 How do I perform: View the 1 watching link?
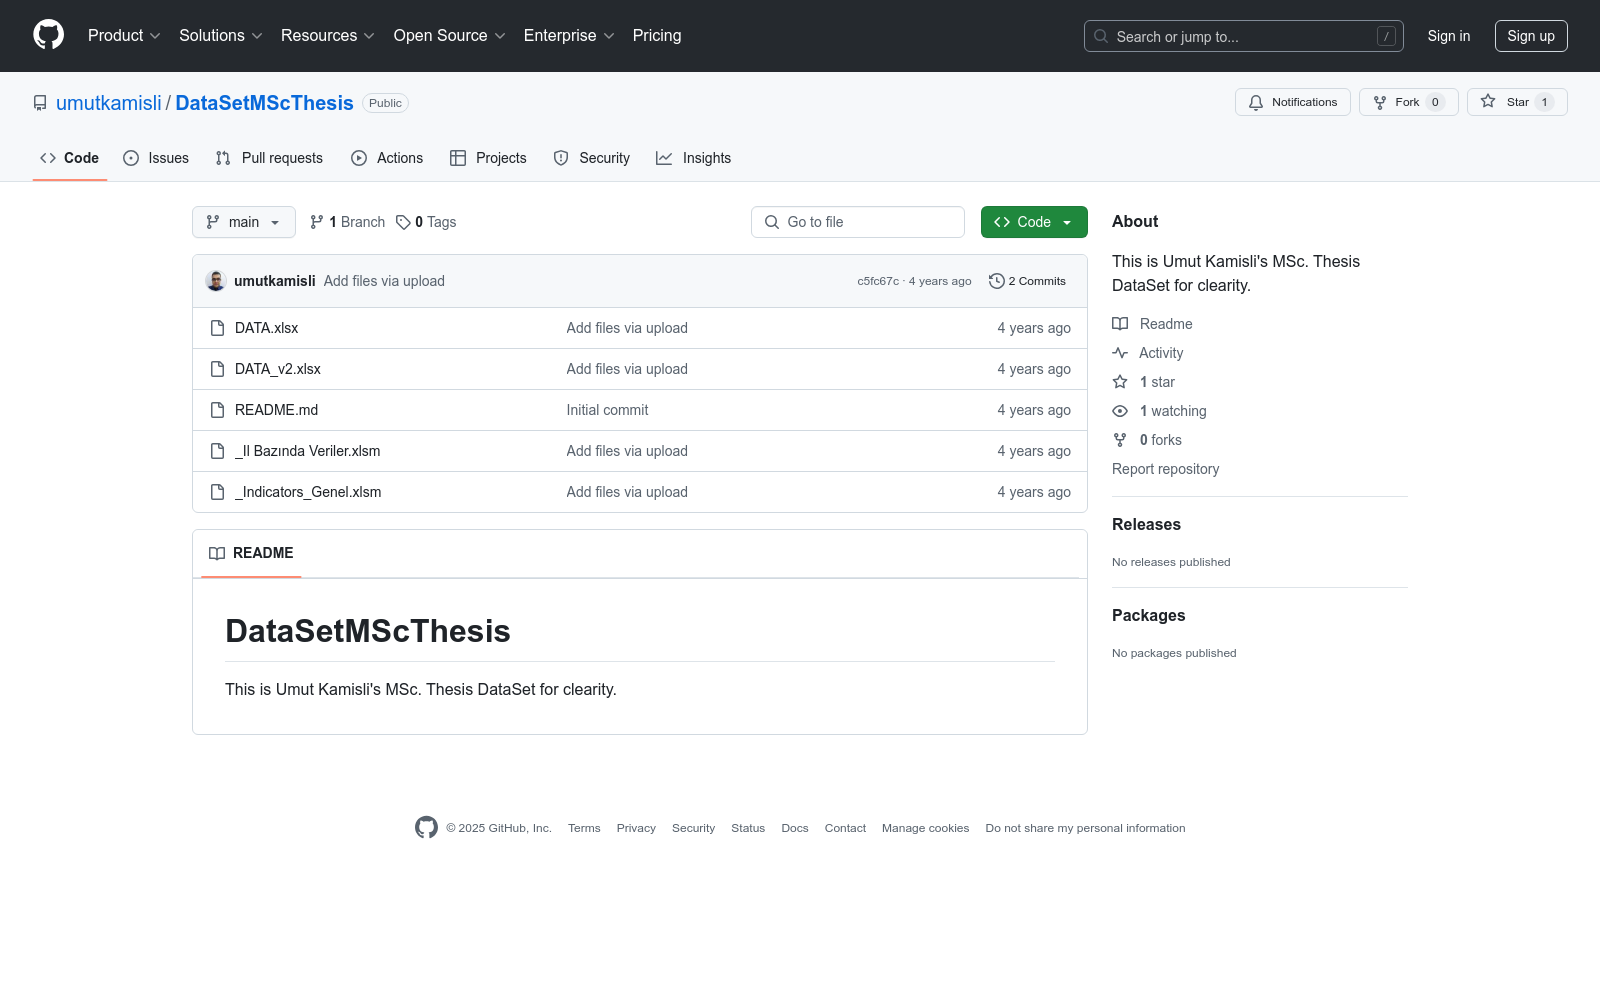click(x=1160, y=411)
